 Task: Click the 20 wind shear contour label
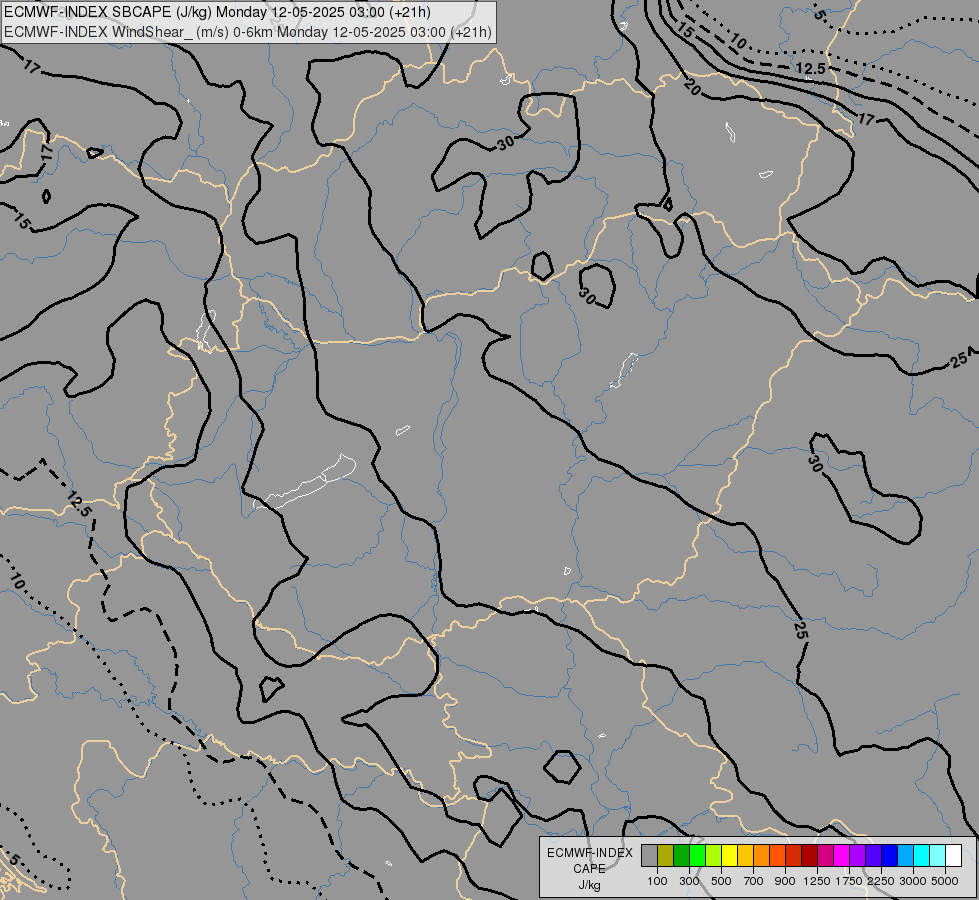click(692, 87)
